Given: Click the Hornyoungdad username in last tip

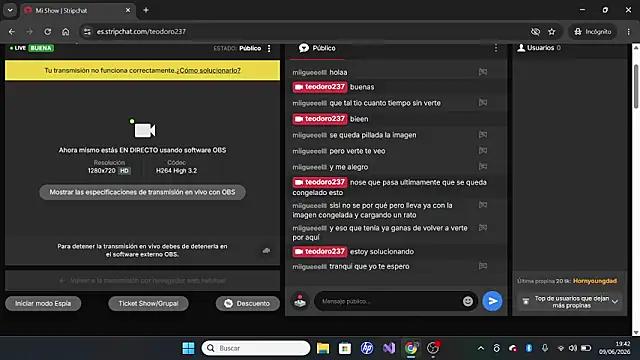Looking at the screenshot, I should (x=595, y=281).
